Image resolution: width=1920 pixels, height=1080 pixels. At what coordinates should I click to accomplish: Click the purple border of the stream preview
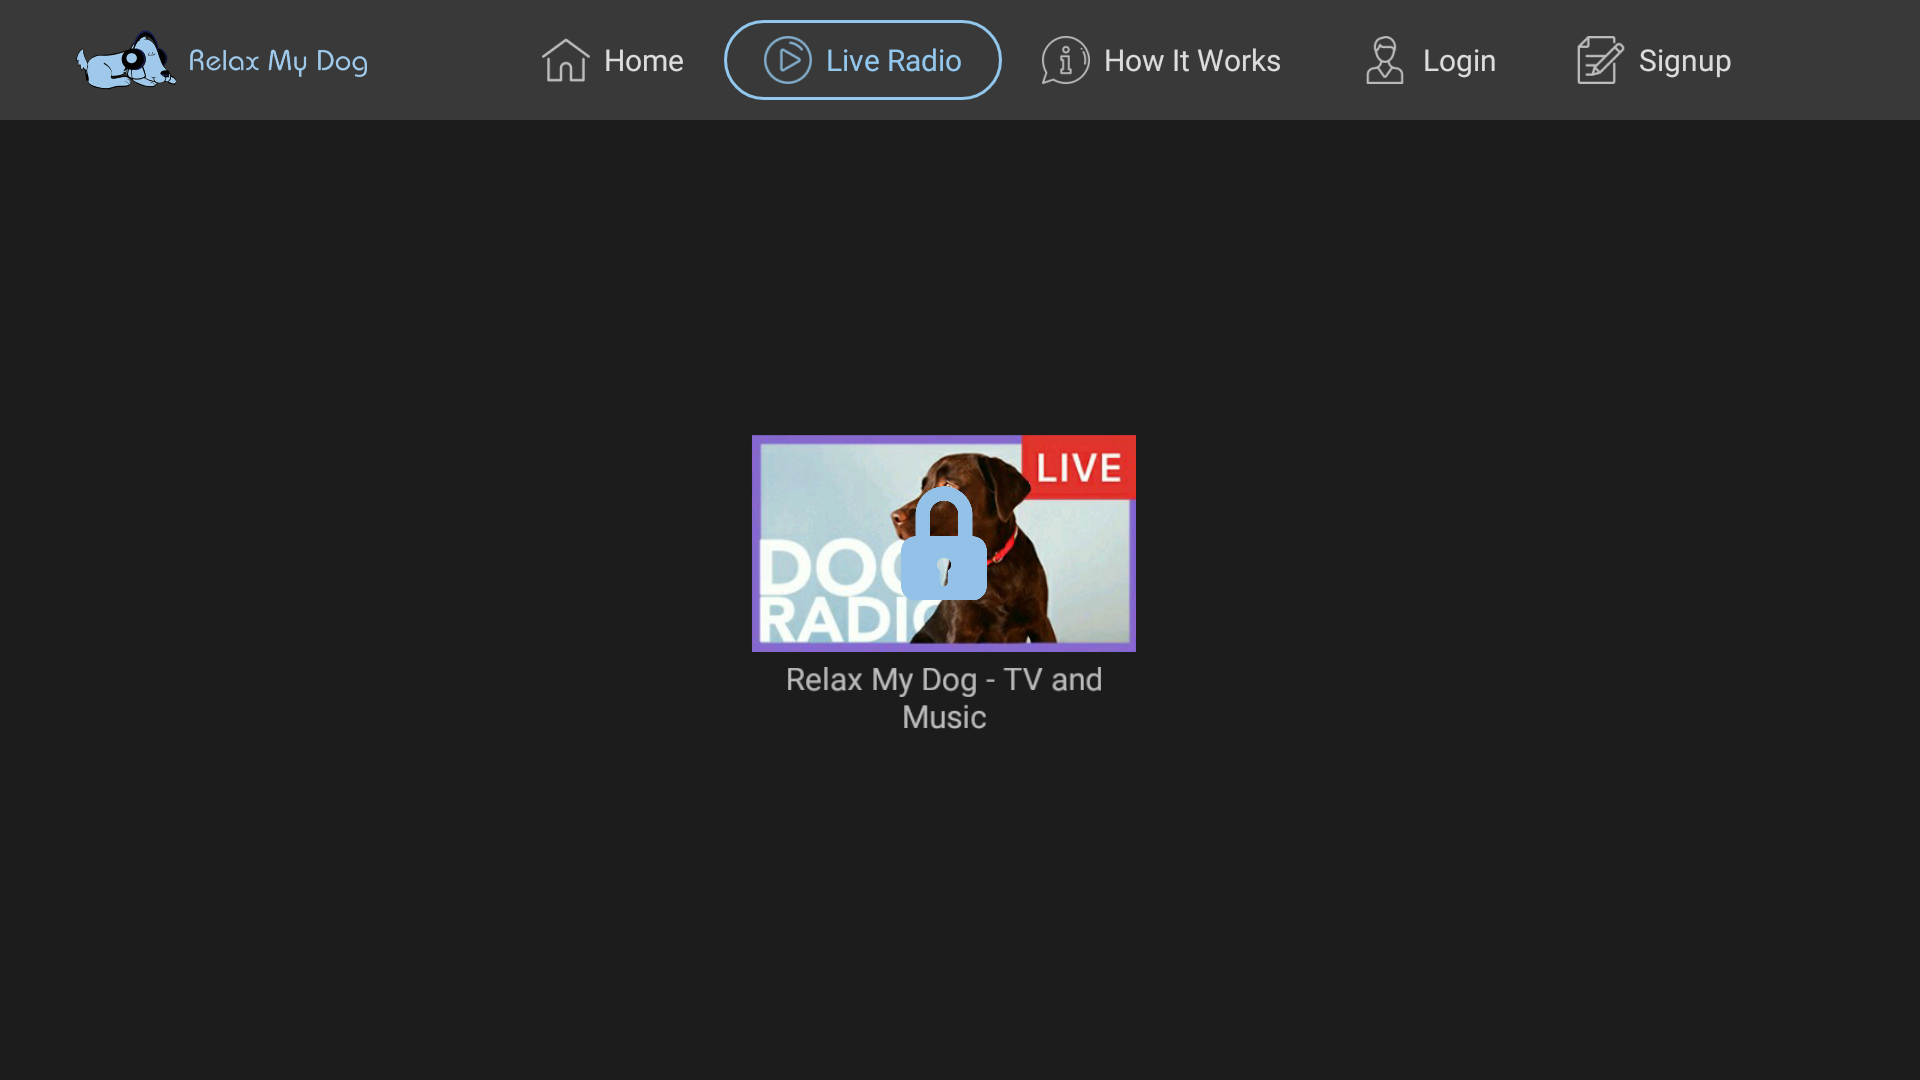tap(757, 543)
